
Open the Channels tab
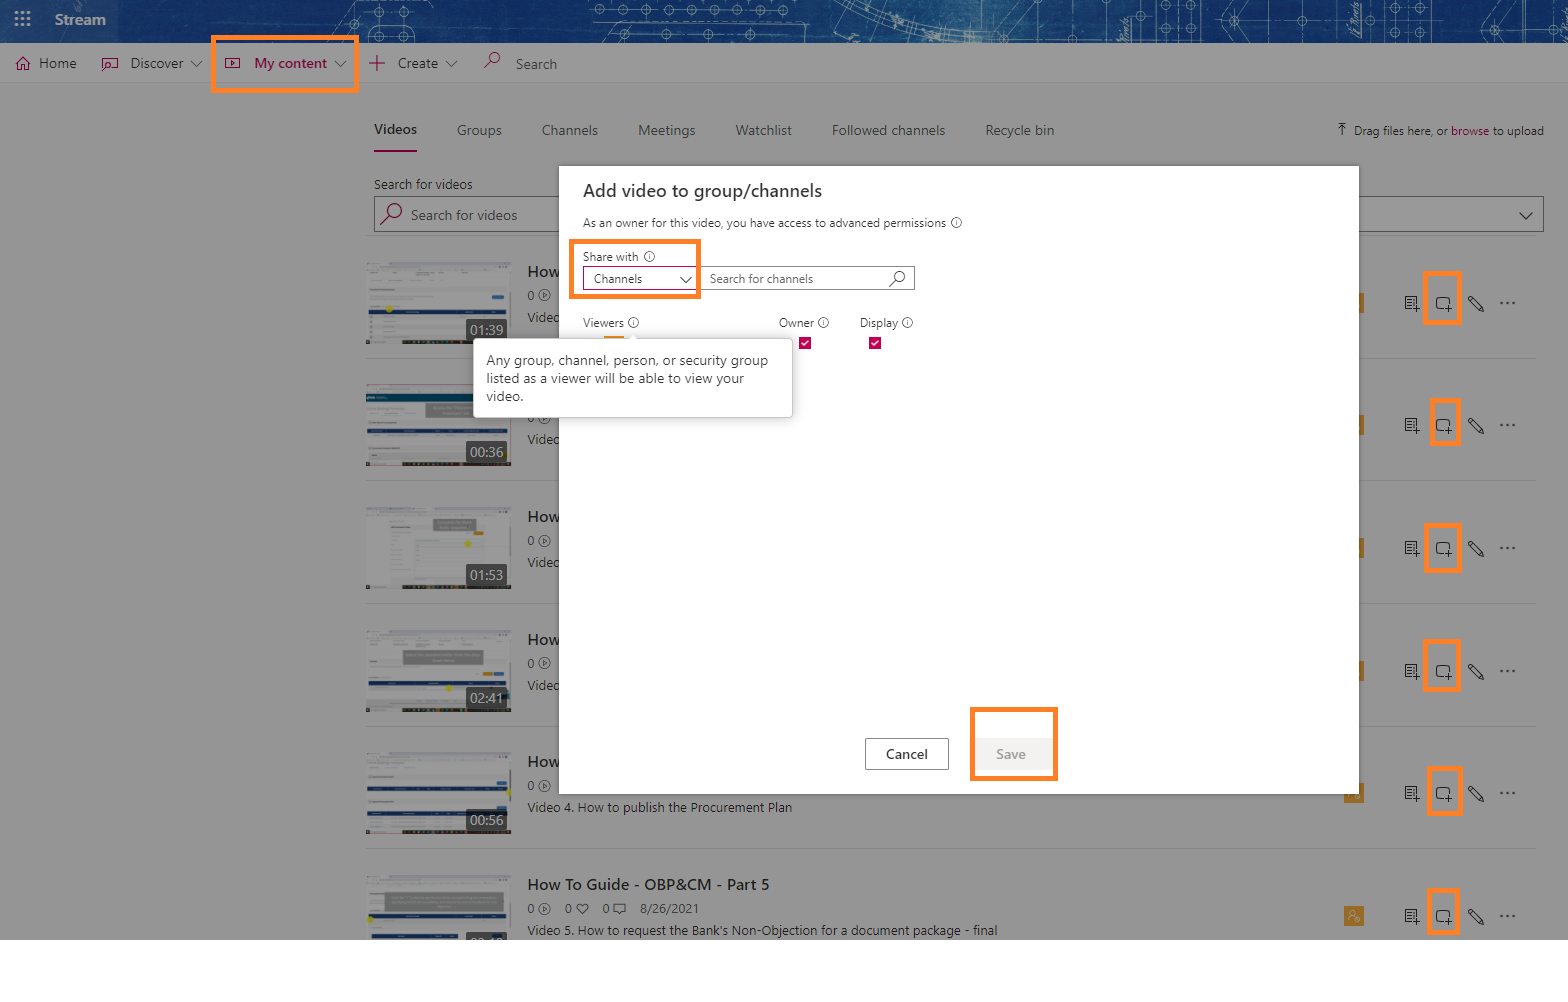570,130
